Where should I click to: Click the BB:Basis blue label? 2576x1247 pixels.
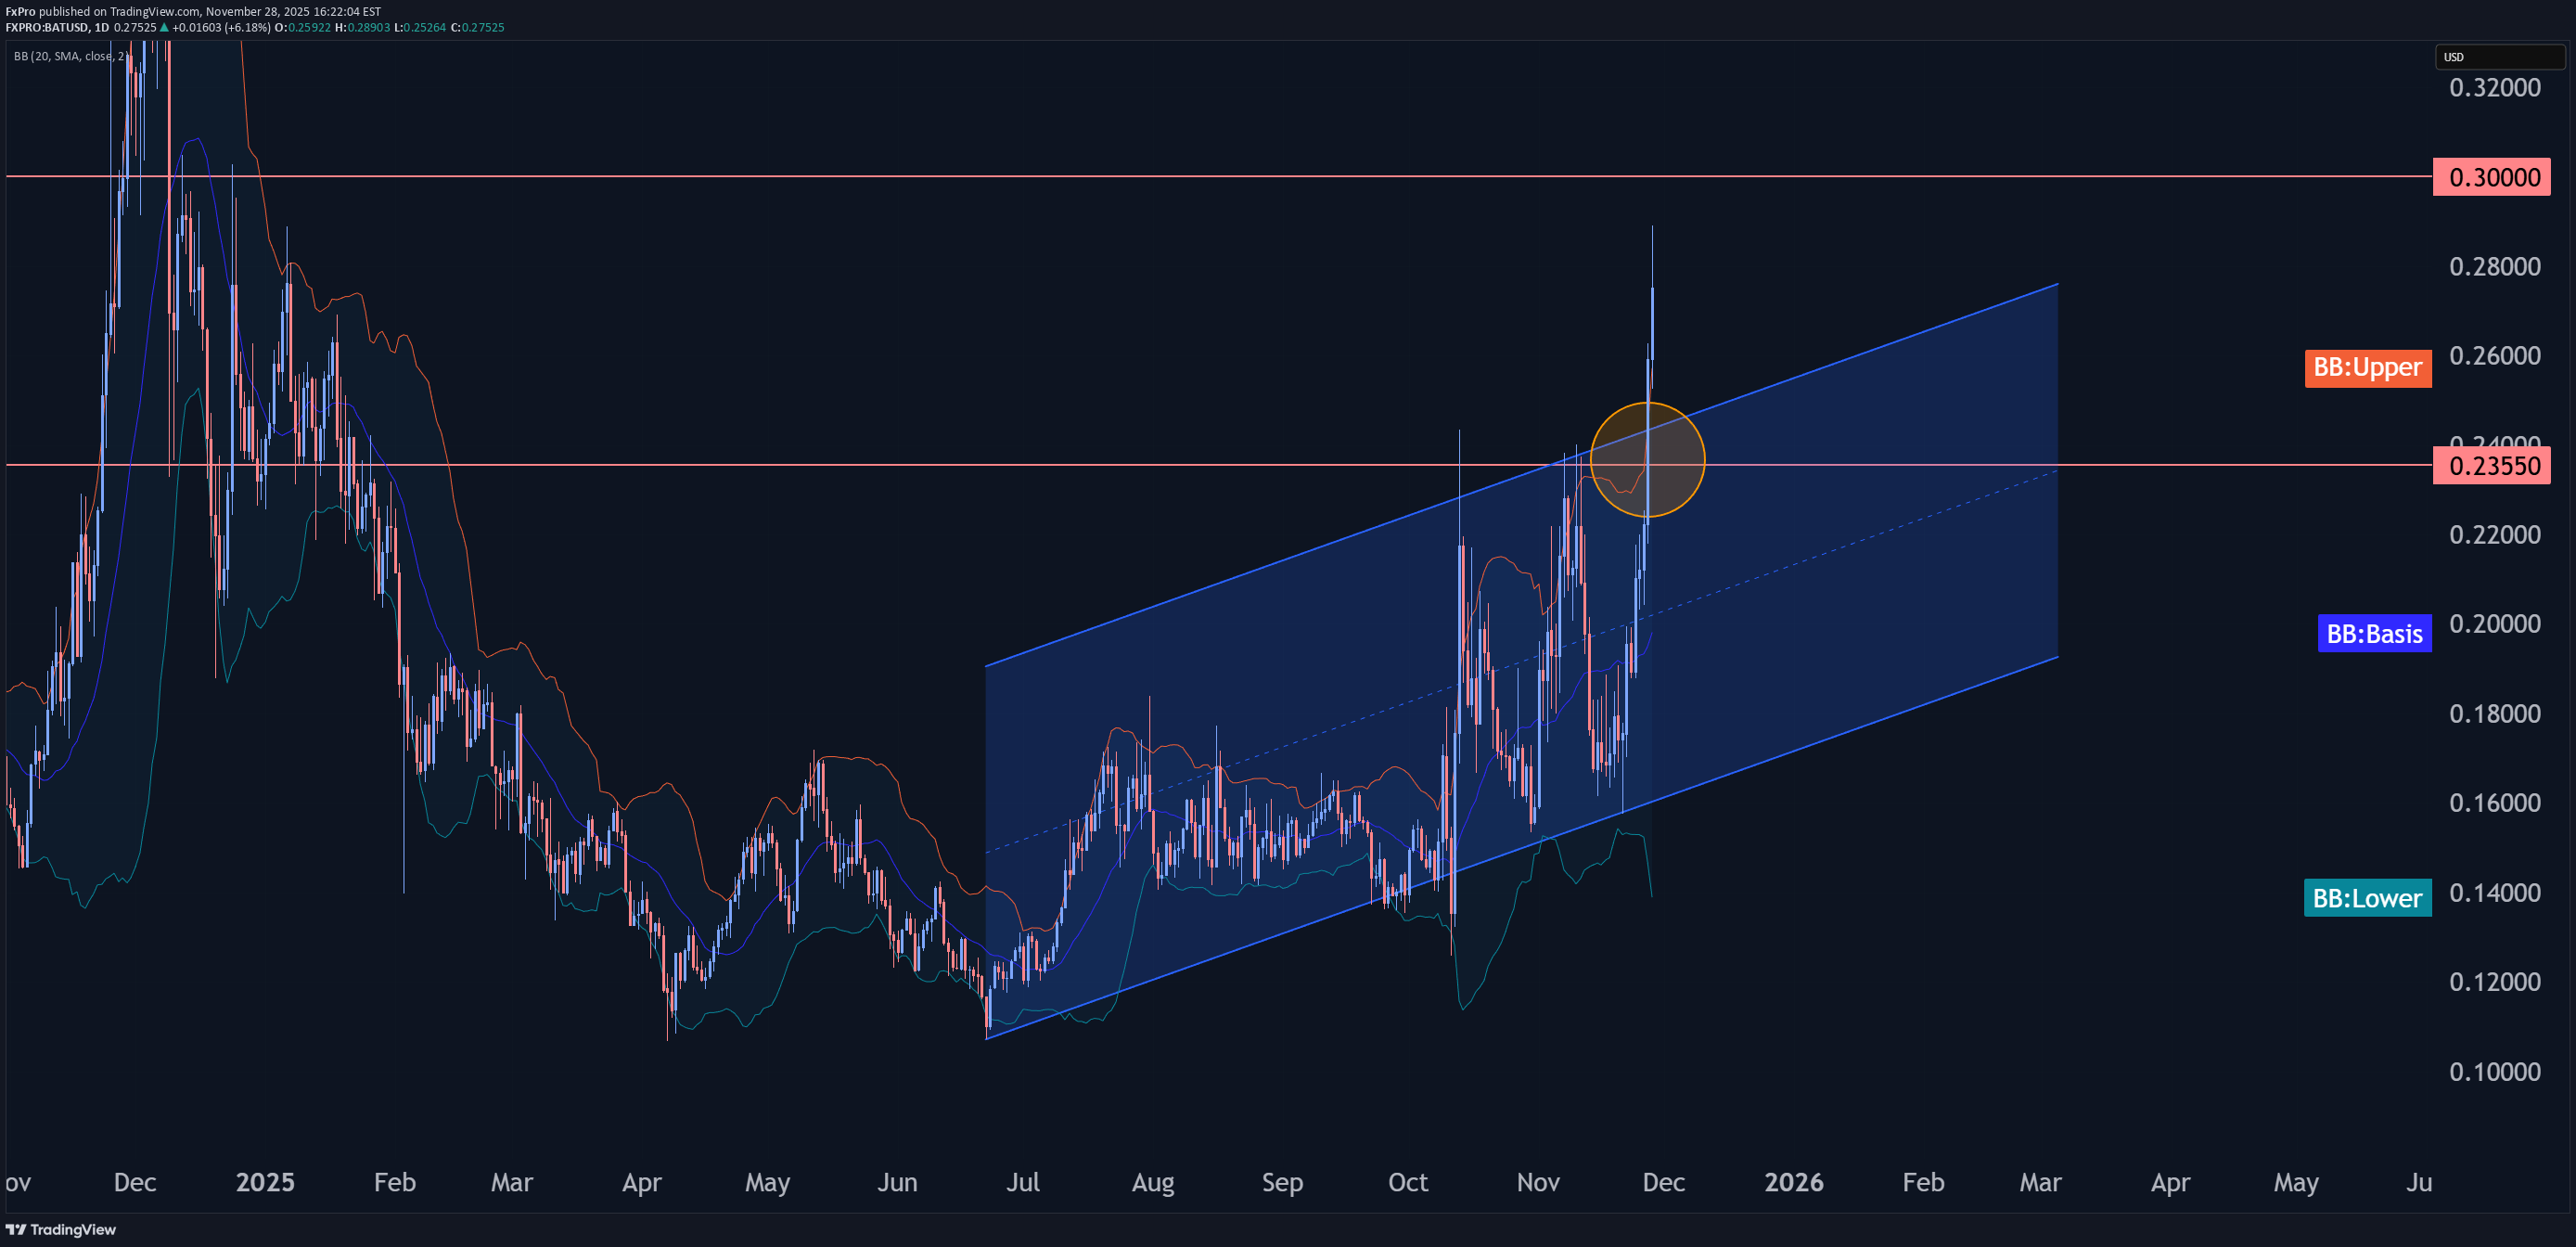[x=2373, y=634]
